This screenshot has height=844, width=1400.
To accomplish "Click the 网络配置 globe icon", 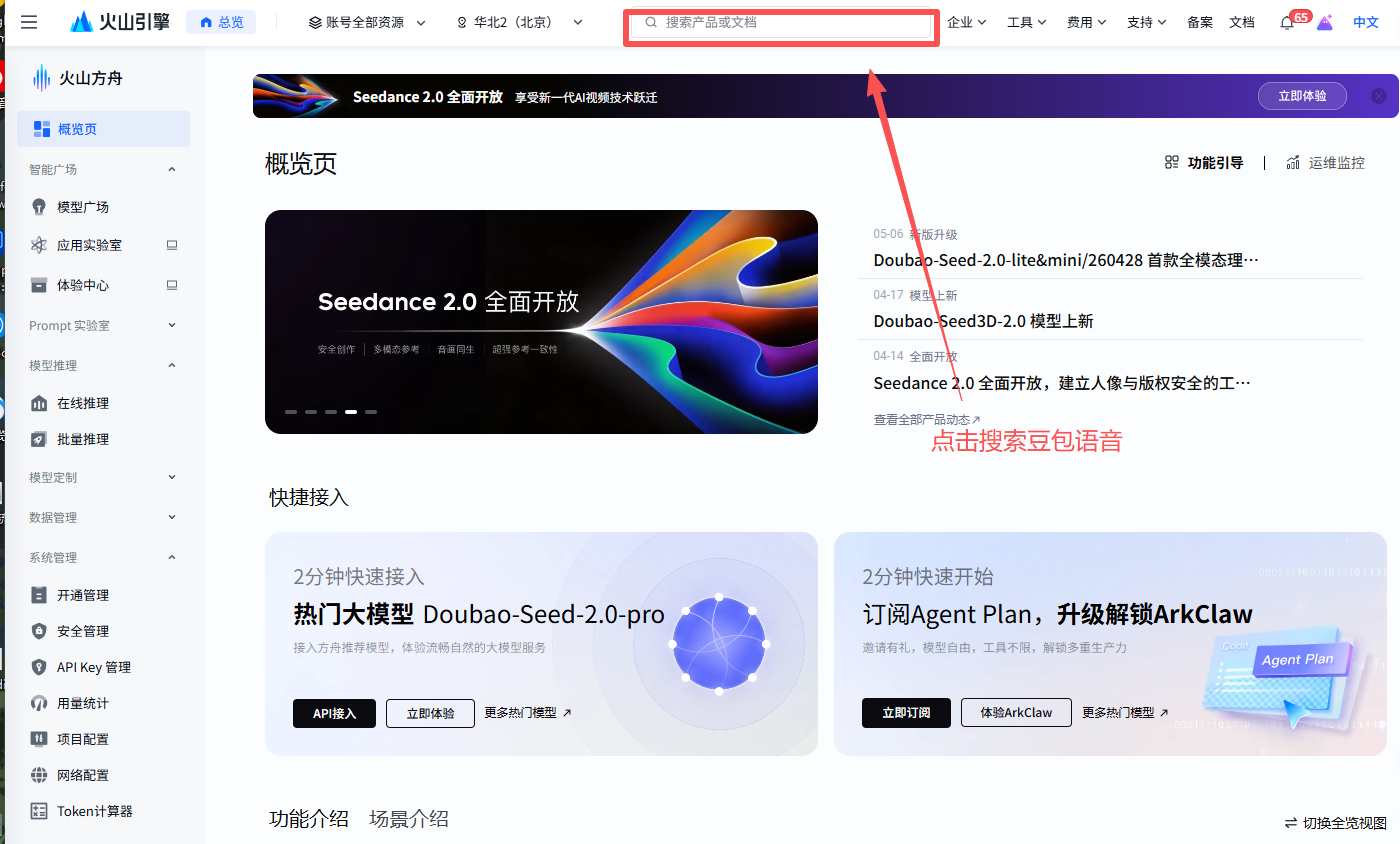I will click(39, 775).
